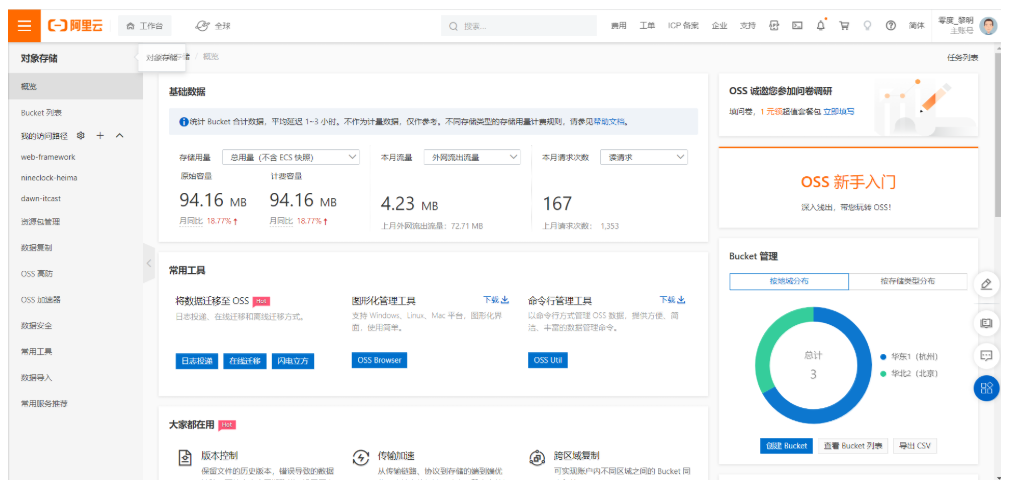Screen dimensions: 1024x497
Task: Click the settings gear beside 我的访问路径
Action: [x=81, y=135]
